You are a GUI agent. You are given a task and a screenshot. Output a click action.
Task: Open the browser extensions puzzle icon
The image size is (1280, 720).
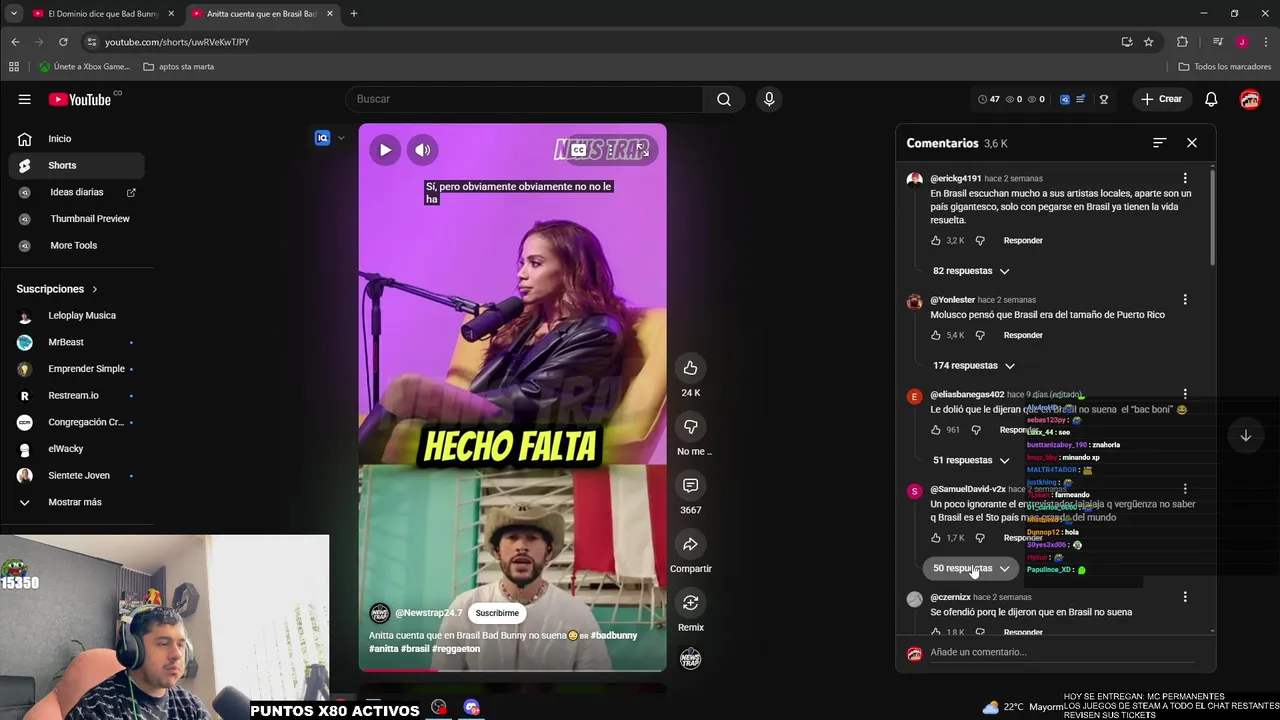tap(1182, 42)
